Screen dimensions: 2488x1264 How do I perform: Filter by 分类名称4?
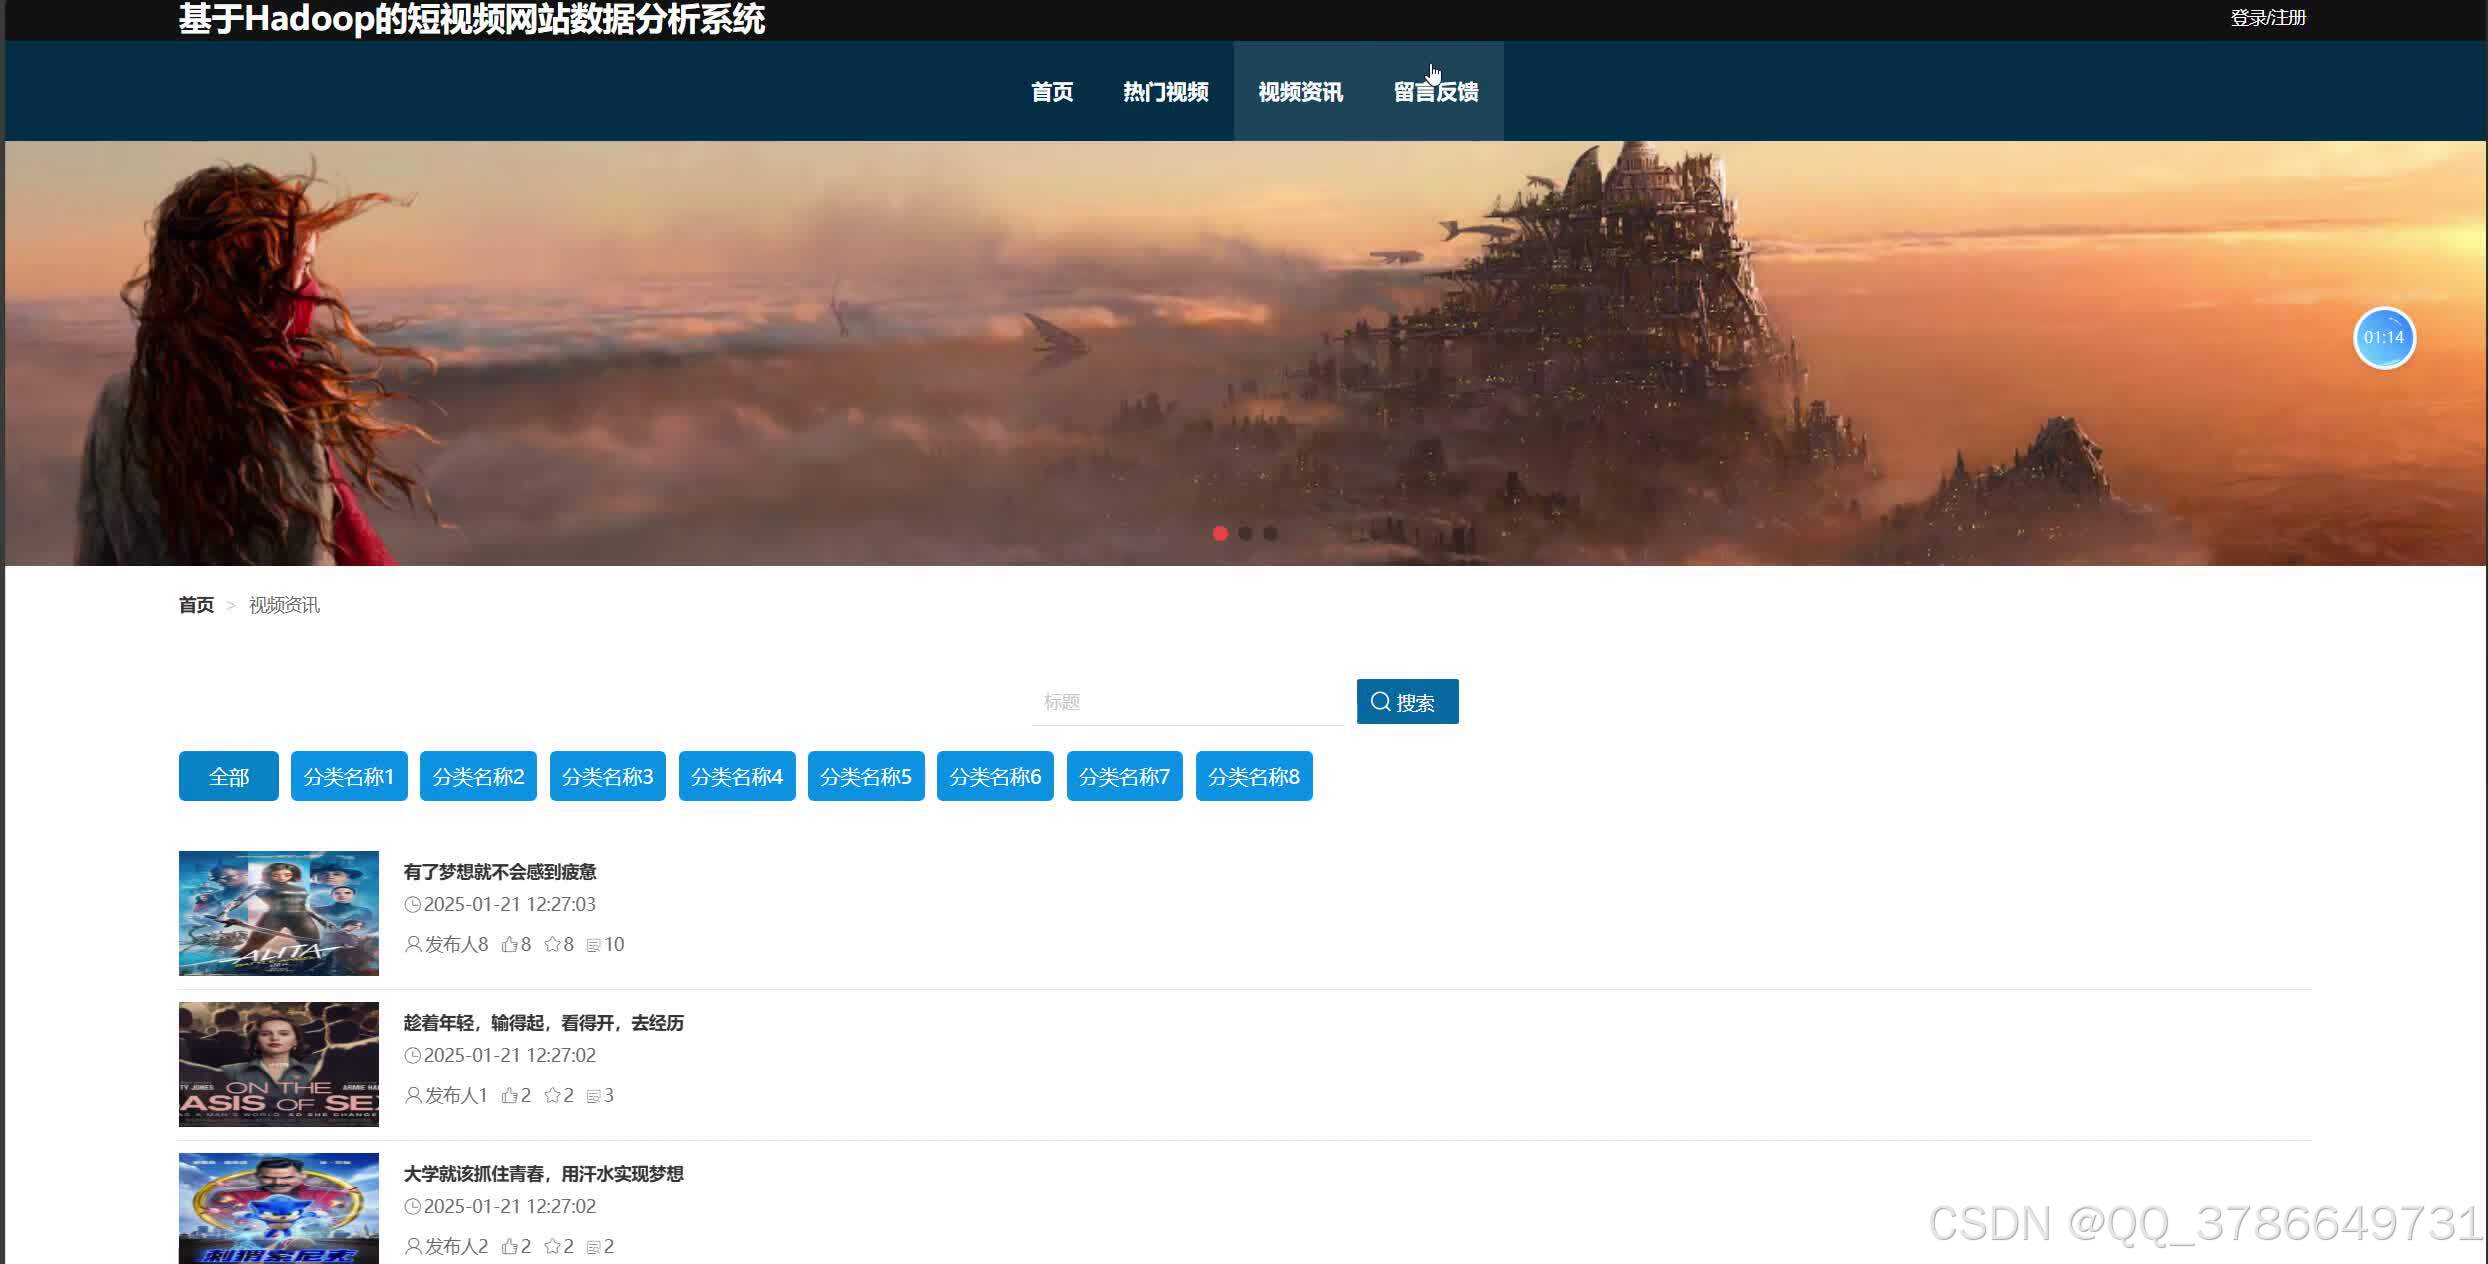coord(737,777)
